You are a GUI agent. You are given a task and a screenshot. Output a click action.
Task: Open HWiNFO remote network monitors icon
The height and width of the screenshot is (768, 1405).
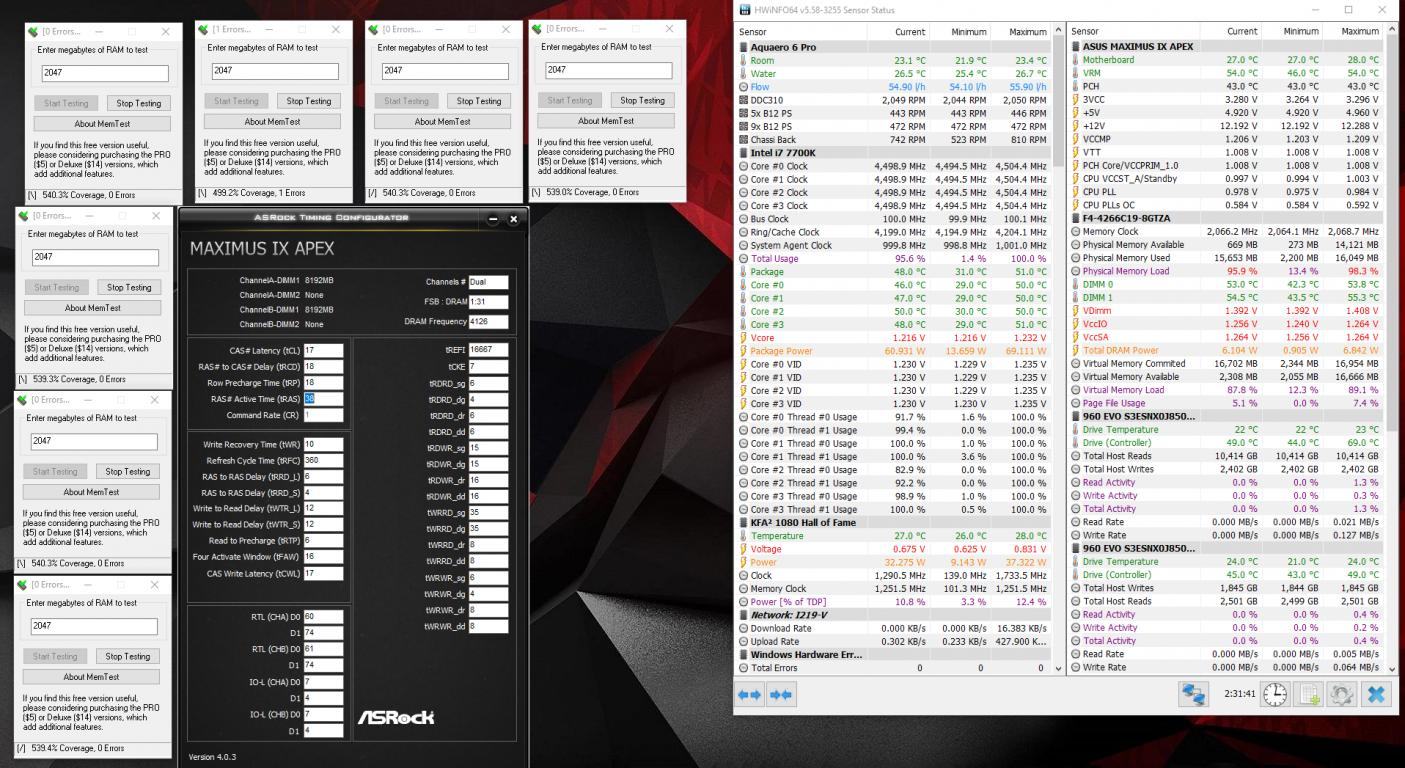point(1192,694)
